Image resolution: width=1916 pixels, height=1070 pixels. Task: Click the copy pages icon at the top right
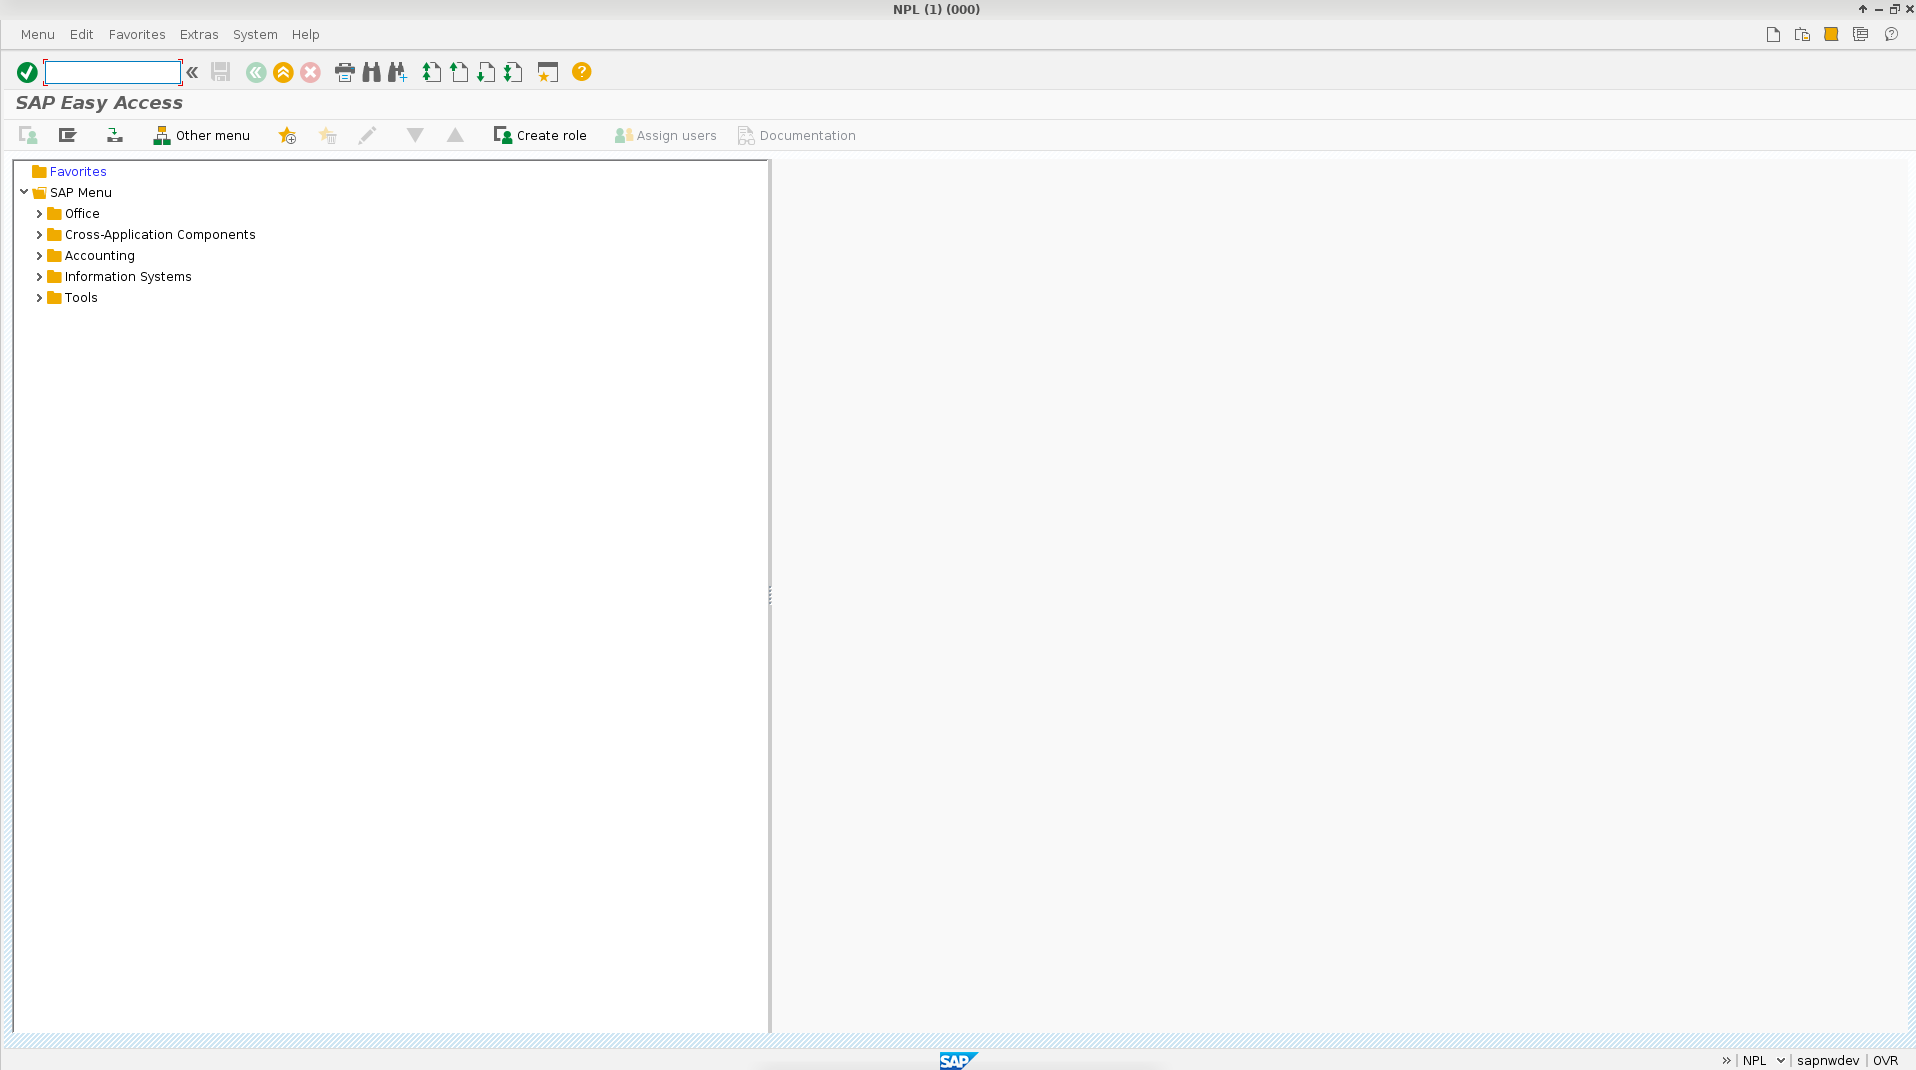(x=1802, y=34)
